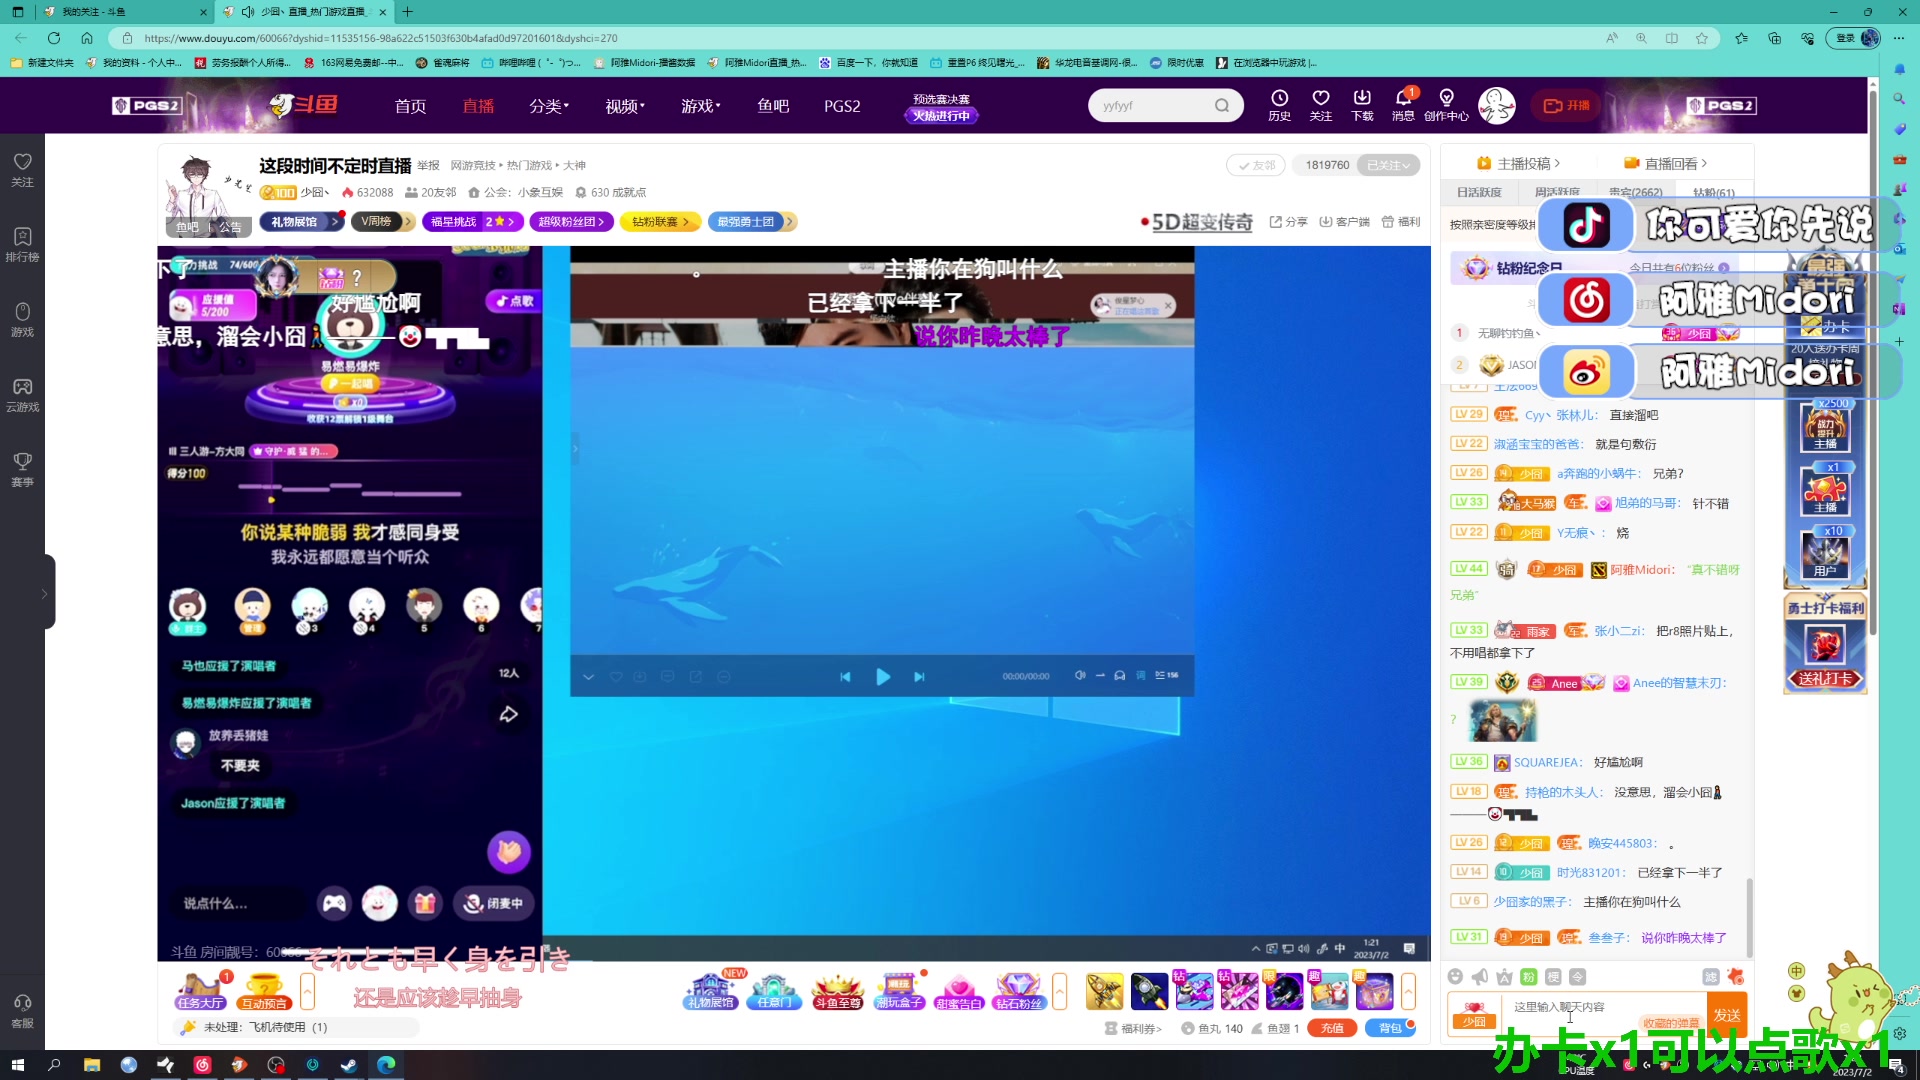Toggle the 滤 chat filter button

tap(1711, 977)
